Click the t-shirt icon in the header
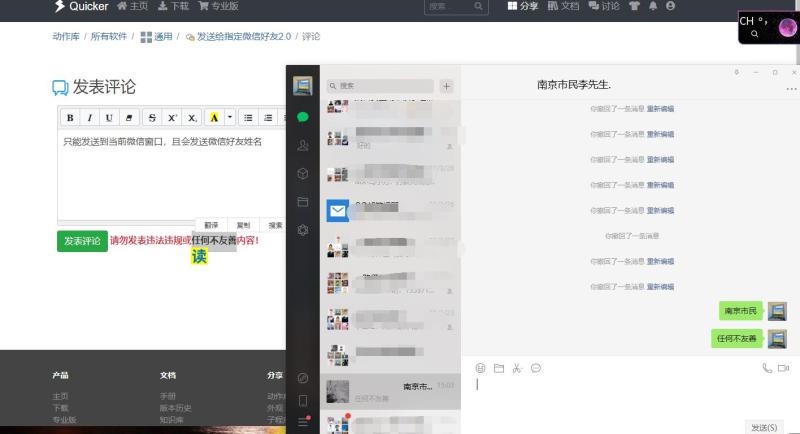 click(x=634, y=6)
